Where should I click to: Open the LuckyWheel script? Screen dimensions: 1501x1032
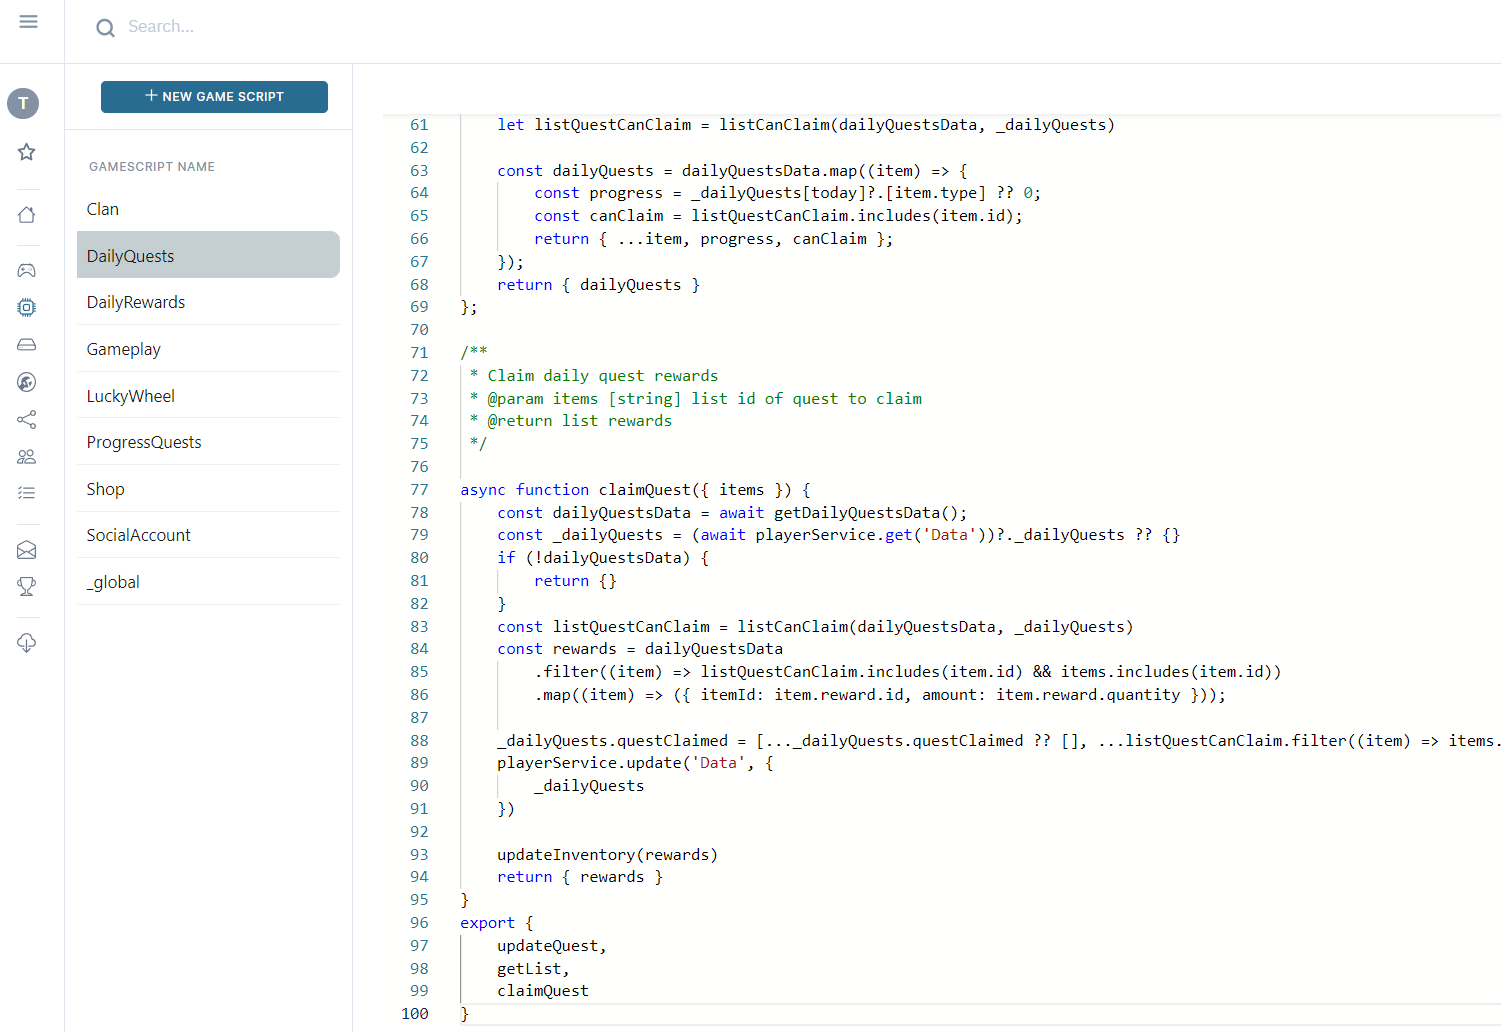click(x=208, y=396)
